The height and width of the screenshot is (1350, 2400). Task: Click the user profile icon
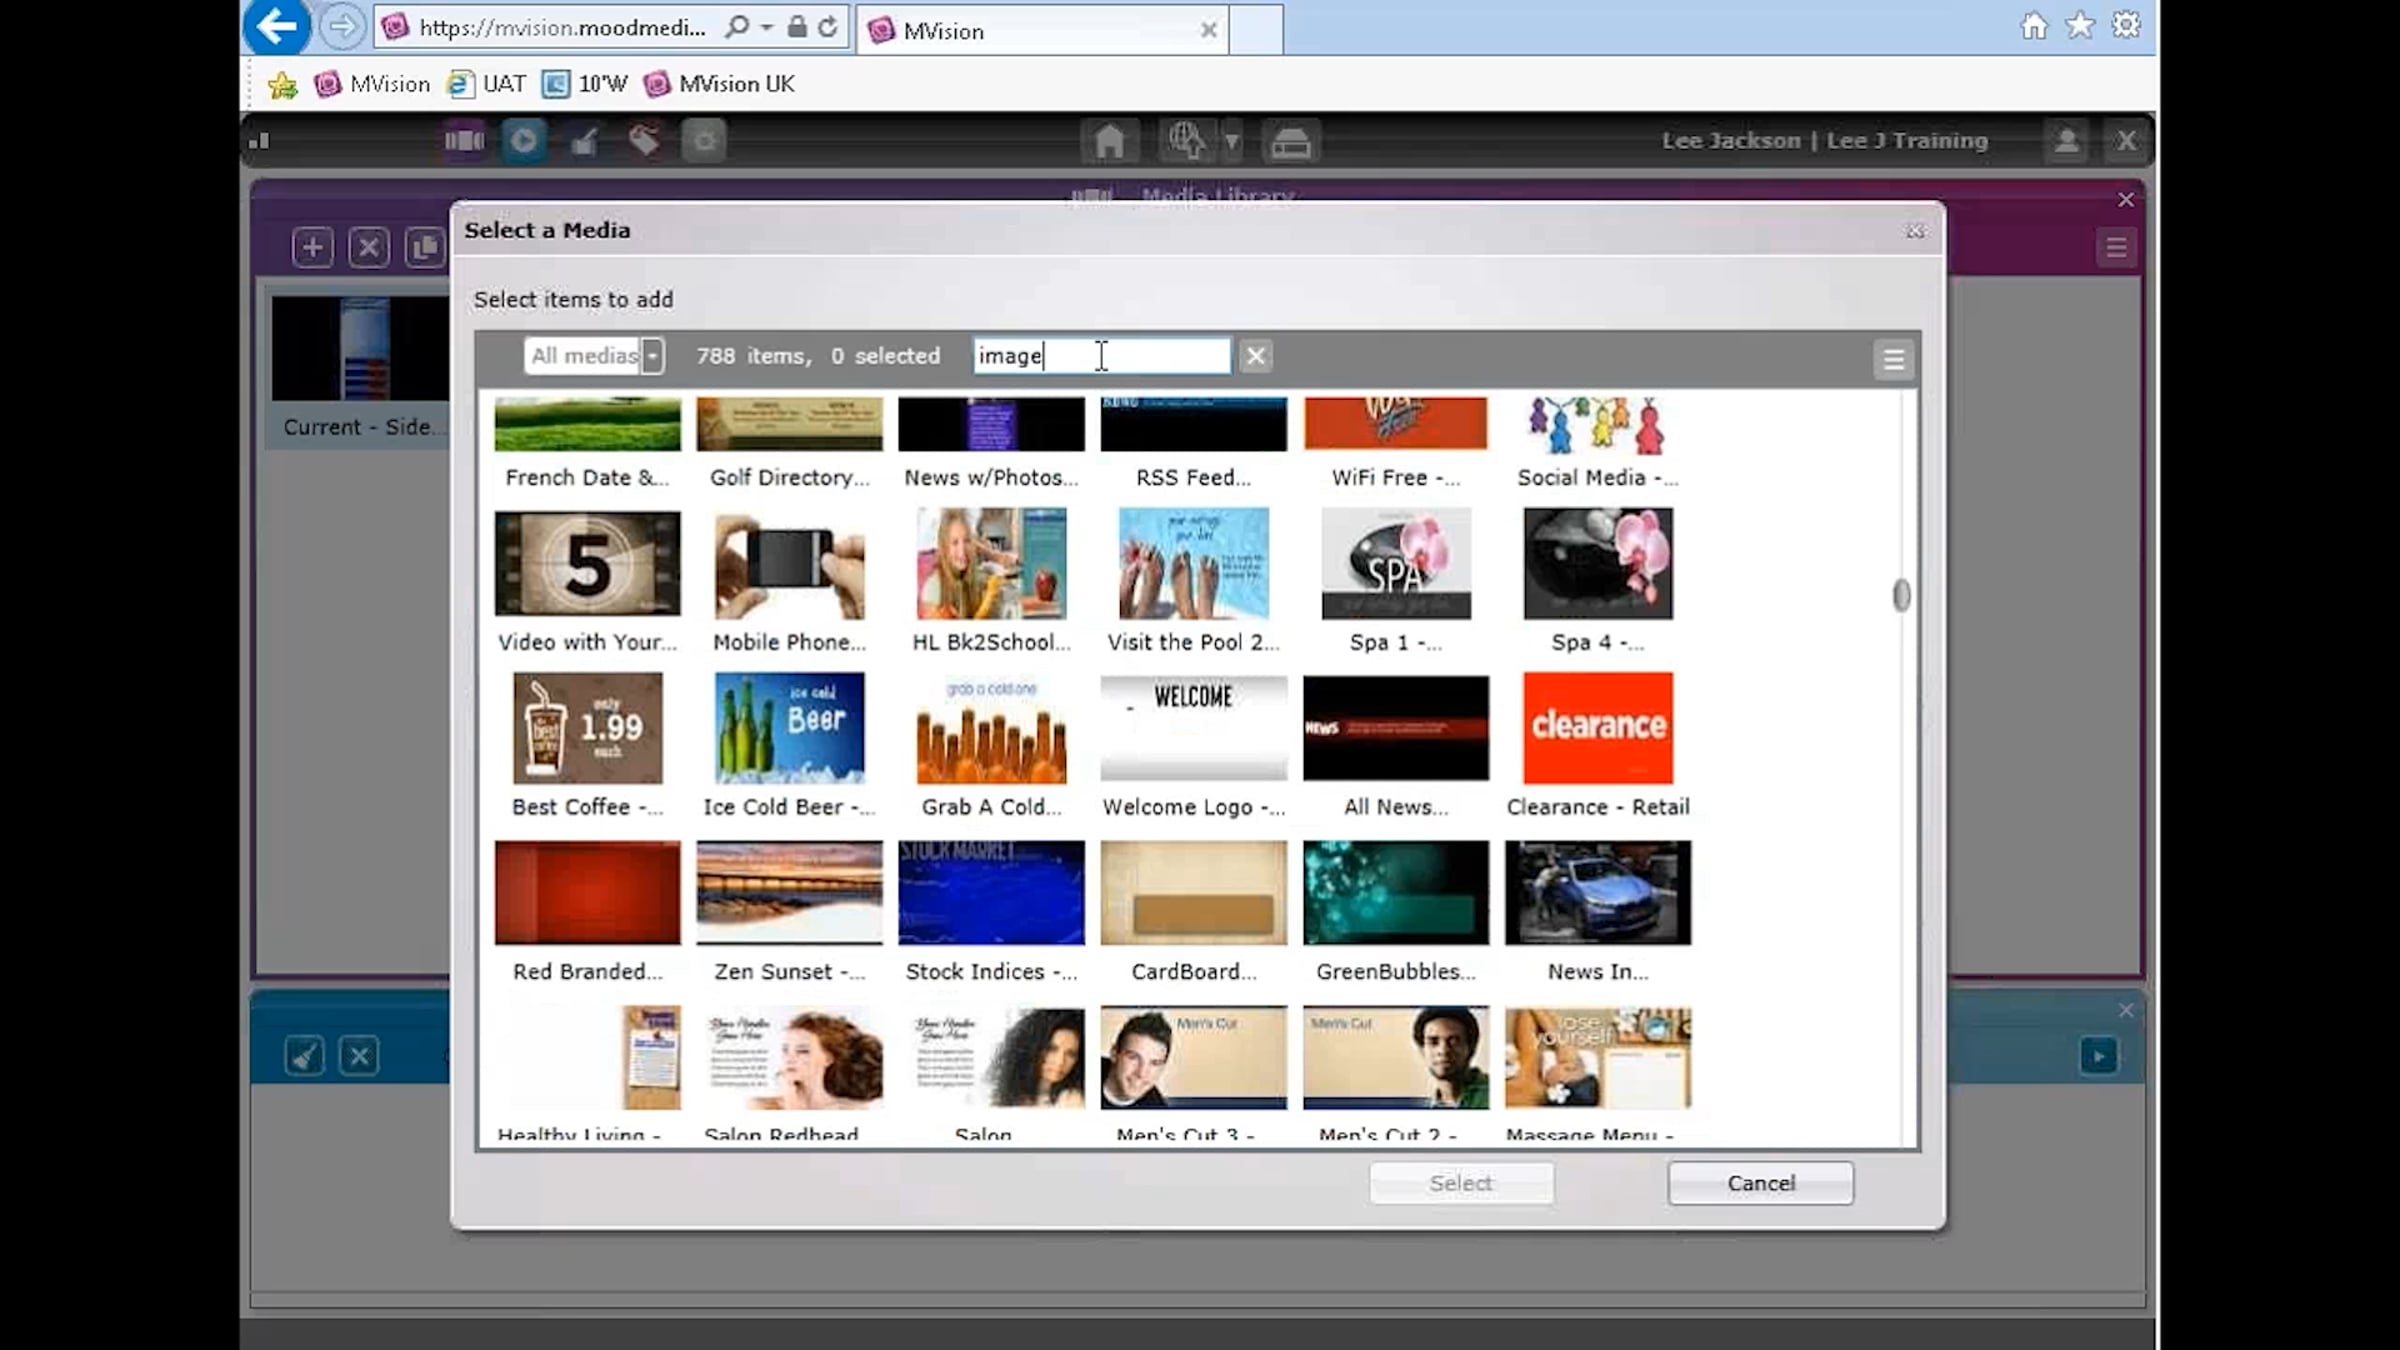pos(2066,141)
